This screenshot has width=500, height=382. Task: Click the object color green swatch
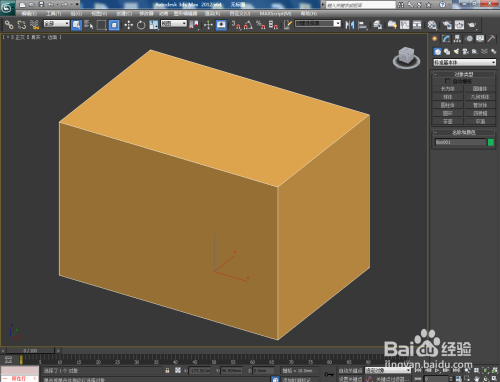(x=491, y=142)
